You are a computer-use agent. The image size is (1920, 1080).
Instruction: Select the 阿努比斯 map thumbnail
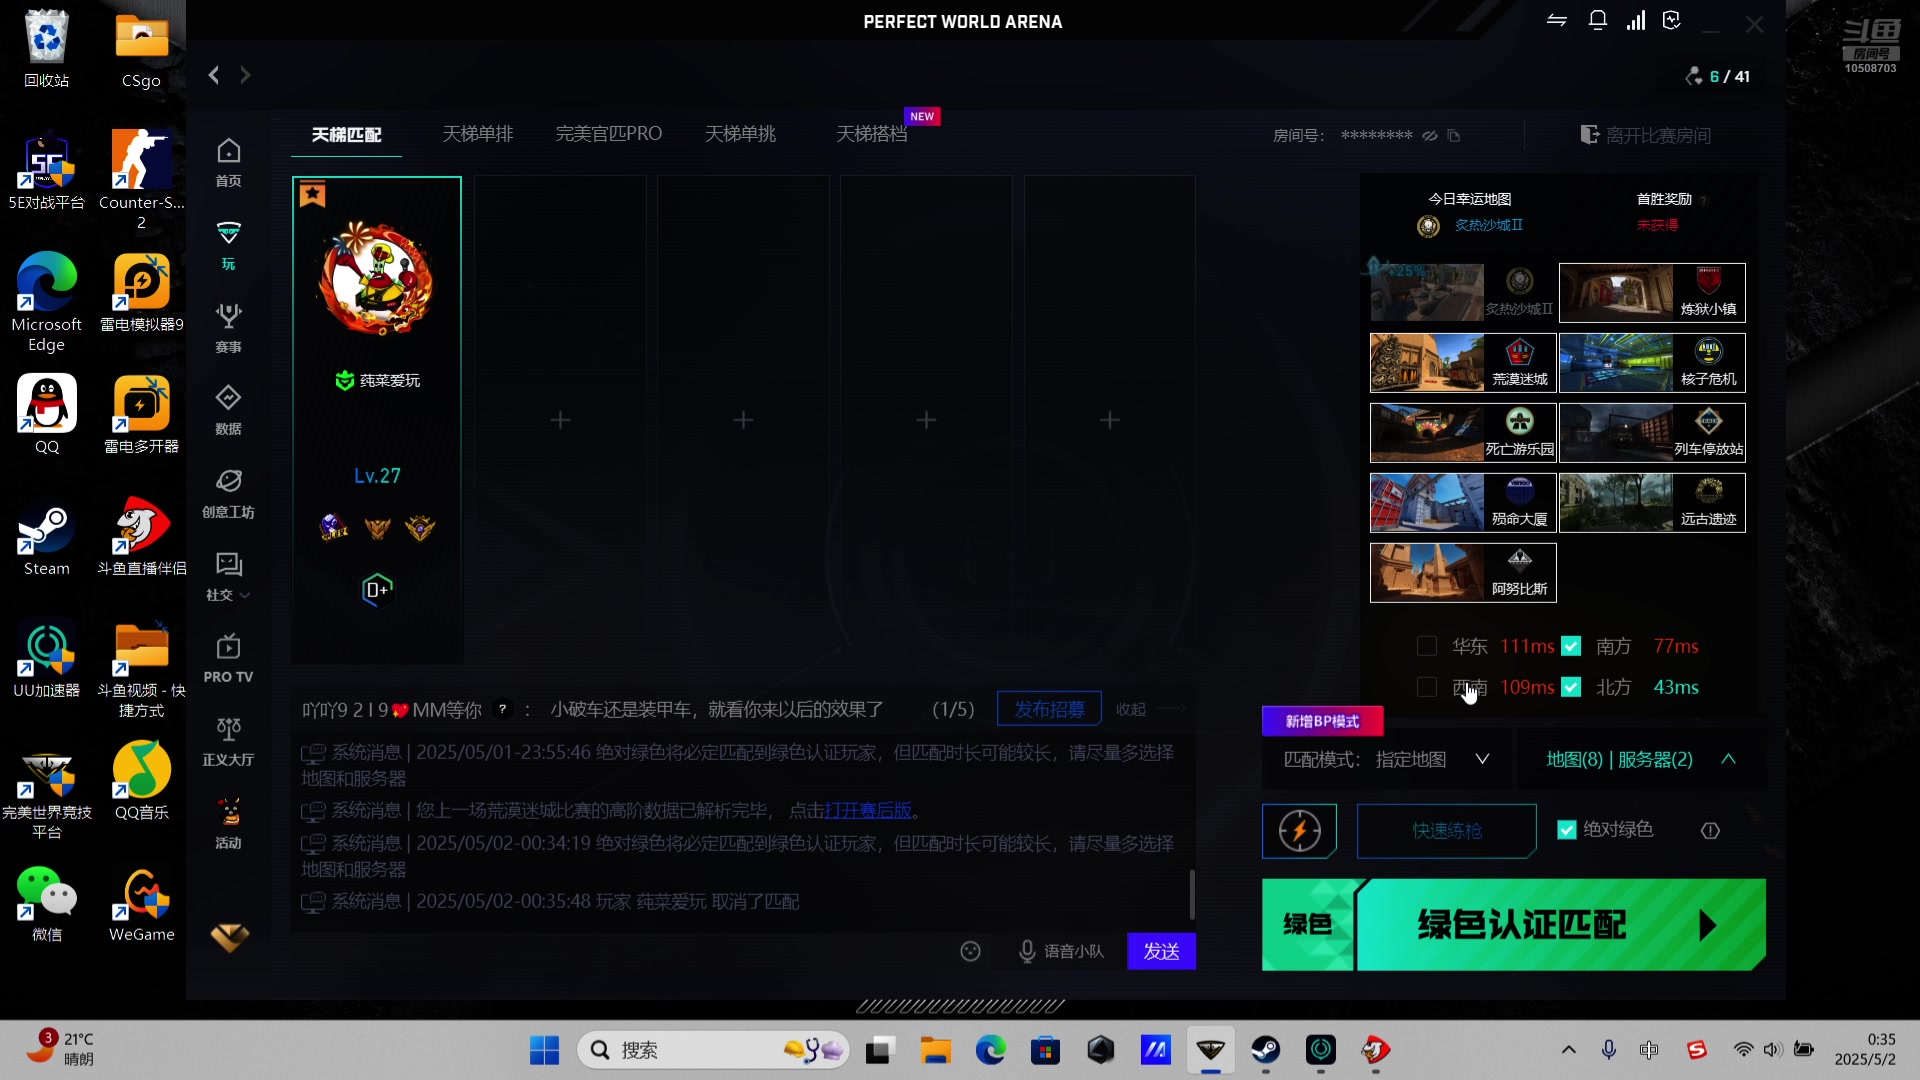1463,572
